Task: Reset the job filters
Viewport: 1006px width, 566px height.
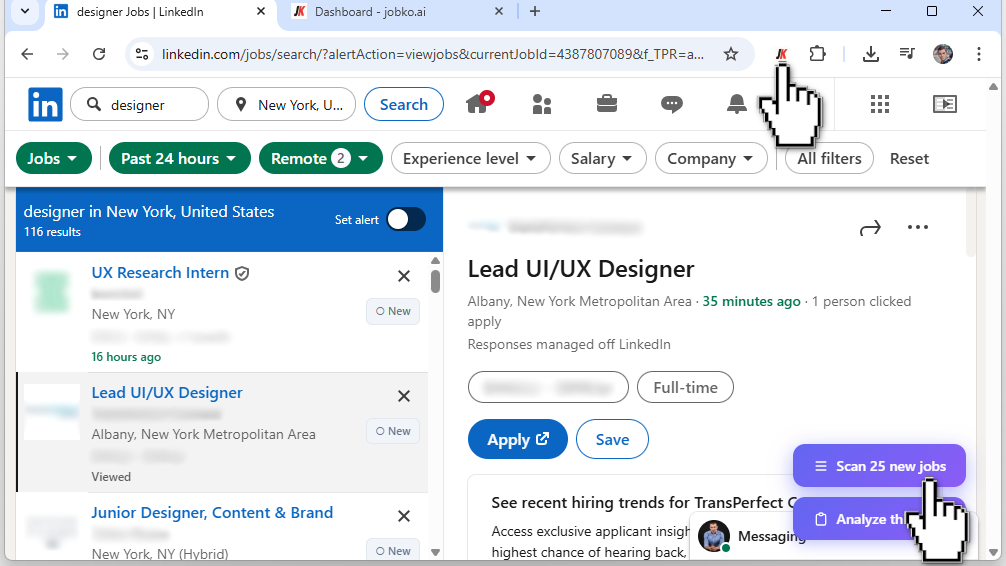Action: tap(909, 159)
